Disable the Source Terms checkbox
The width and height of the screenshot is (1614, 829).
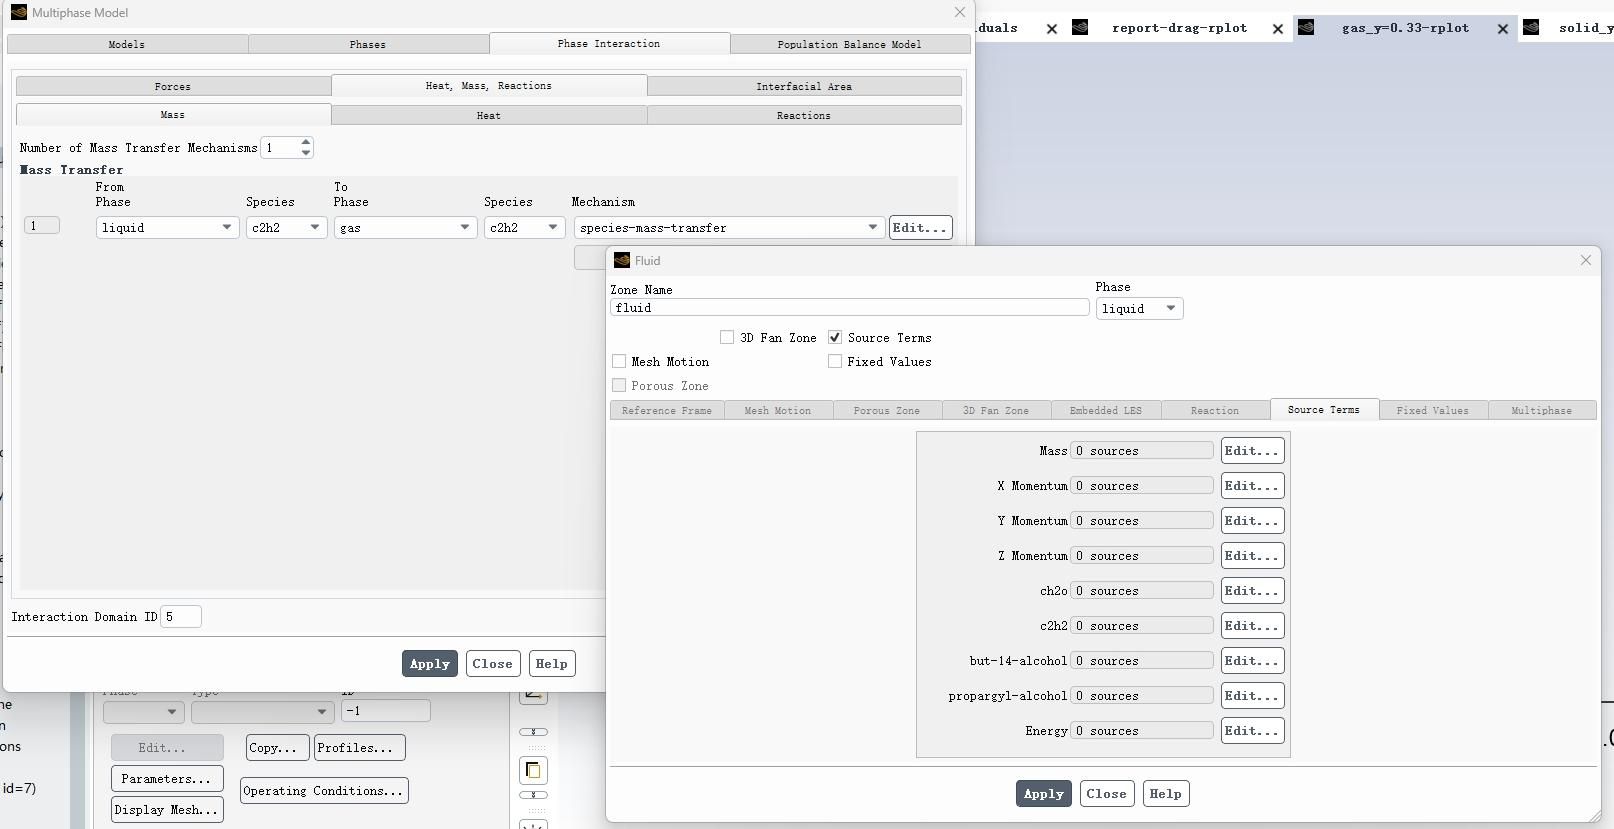pos(835,338)
